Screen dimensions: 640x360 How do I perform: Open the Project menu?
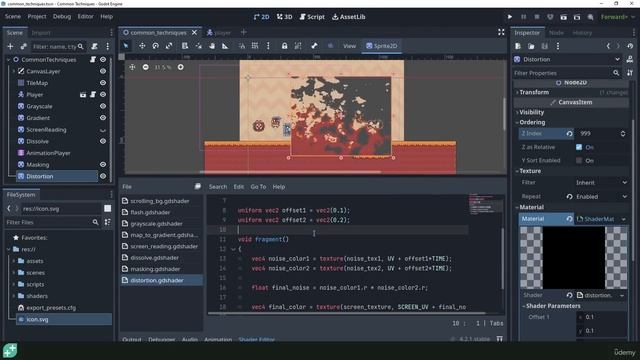(x=37, y=17)
